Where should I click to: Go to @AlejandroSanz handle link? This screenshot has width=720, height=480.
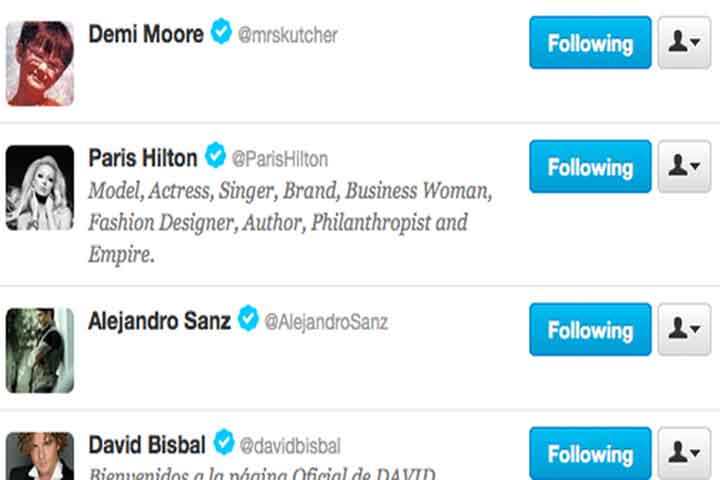pyautogui.click(x=326, y=322)
